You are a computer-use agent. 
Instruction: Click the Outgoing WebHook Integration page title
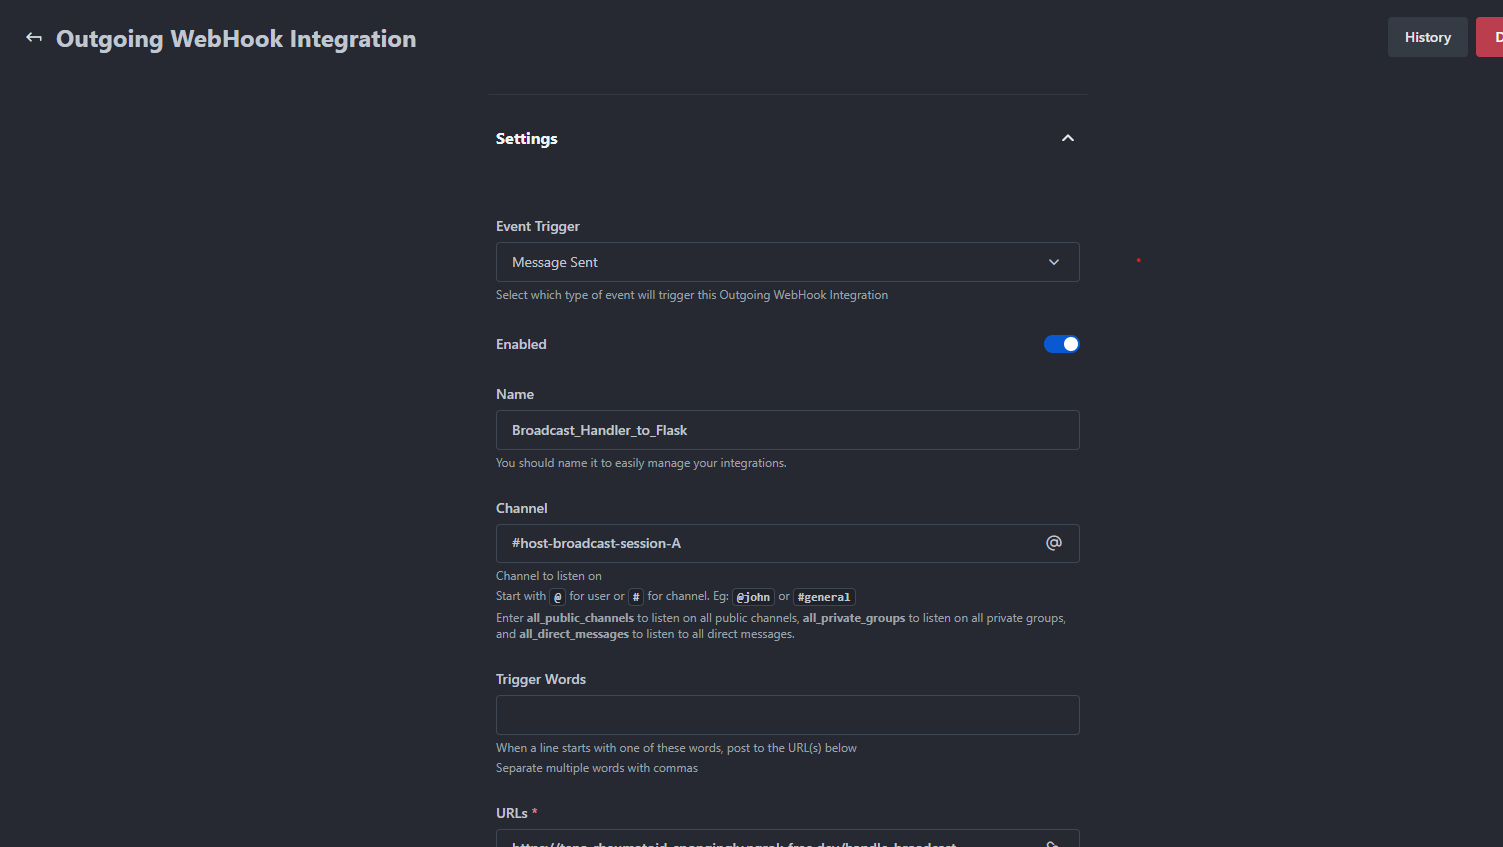pyautogui.click(x=236, y=39)
